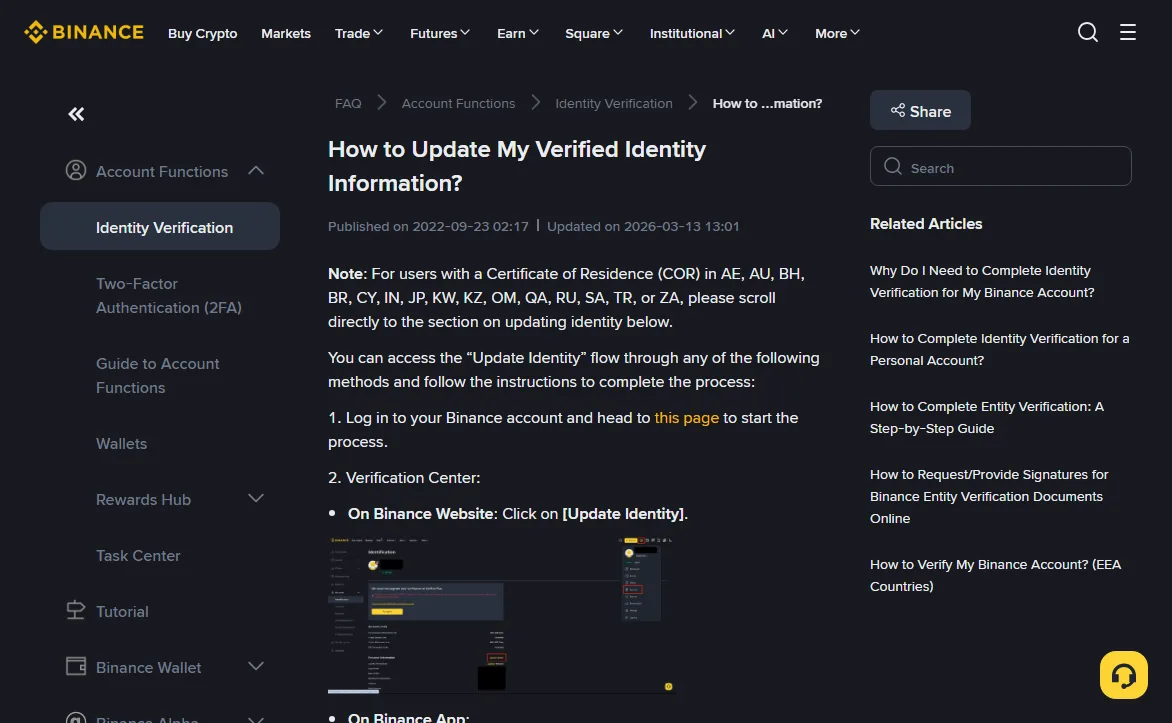Click the Binance logo
Image resolution: width=1172 pixels, height=723 pixels.
tap(84, 32)
